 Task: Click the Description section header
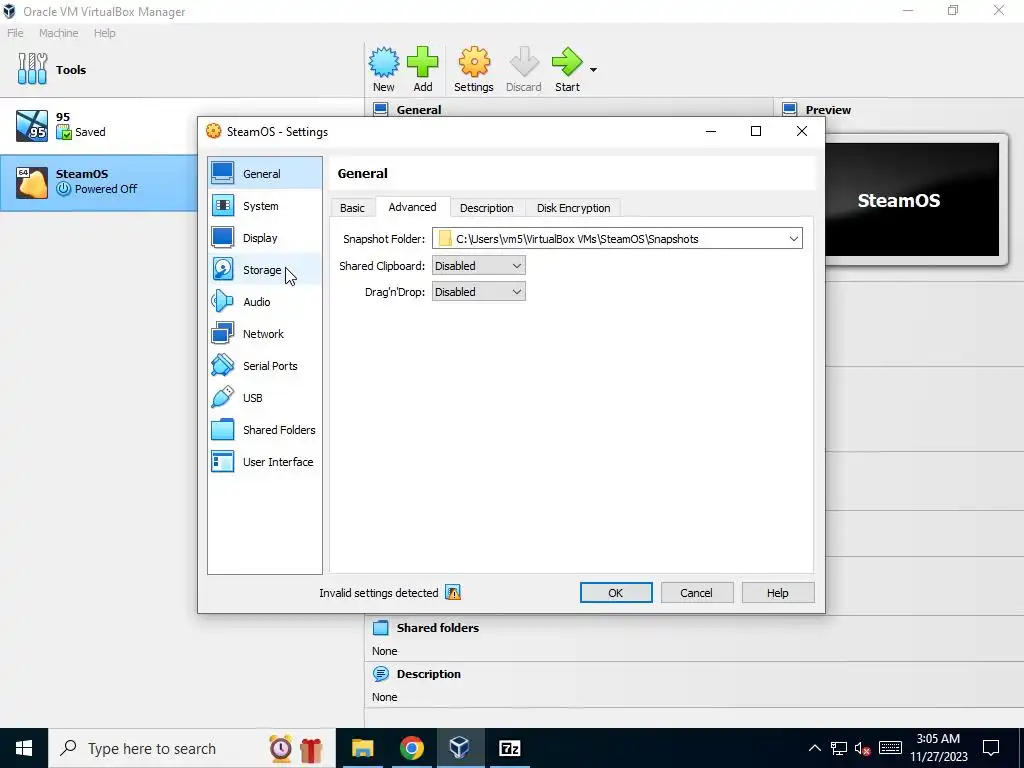point(428,674)
